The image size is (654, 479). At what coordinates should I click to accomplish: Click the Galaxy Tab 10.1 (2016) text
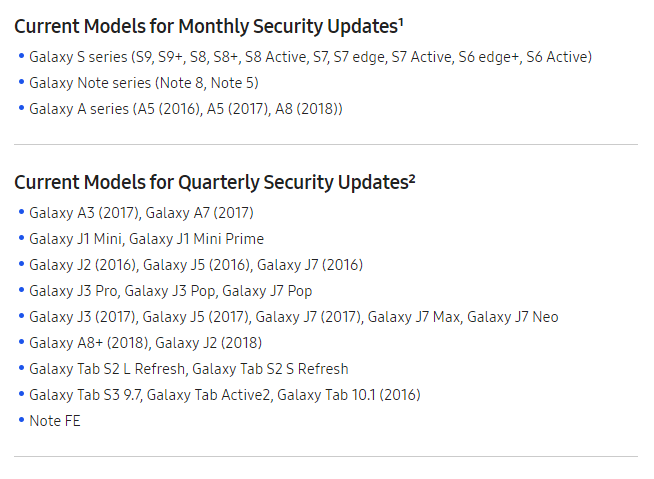(x=349, y=395)
